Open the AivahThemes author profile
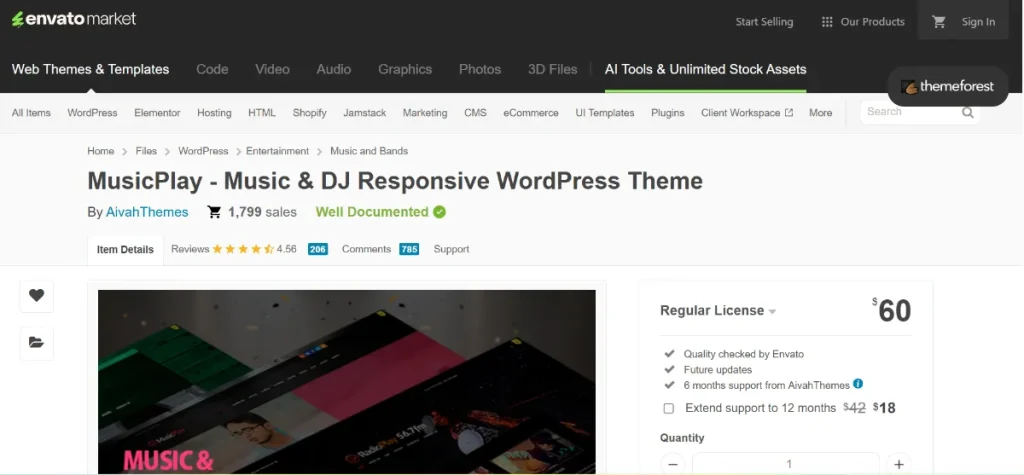The image size is (1024, 475). (x=147, y=212)
